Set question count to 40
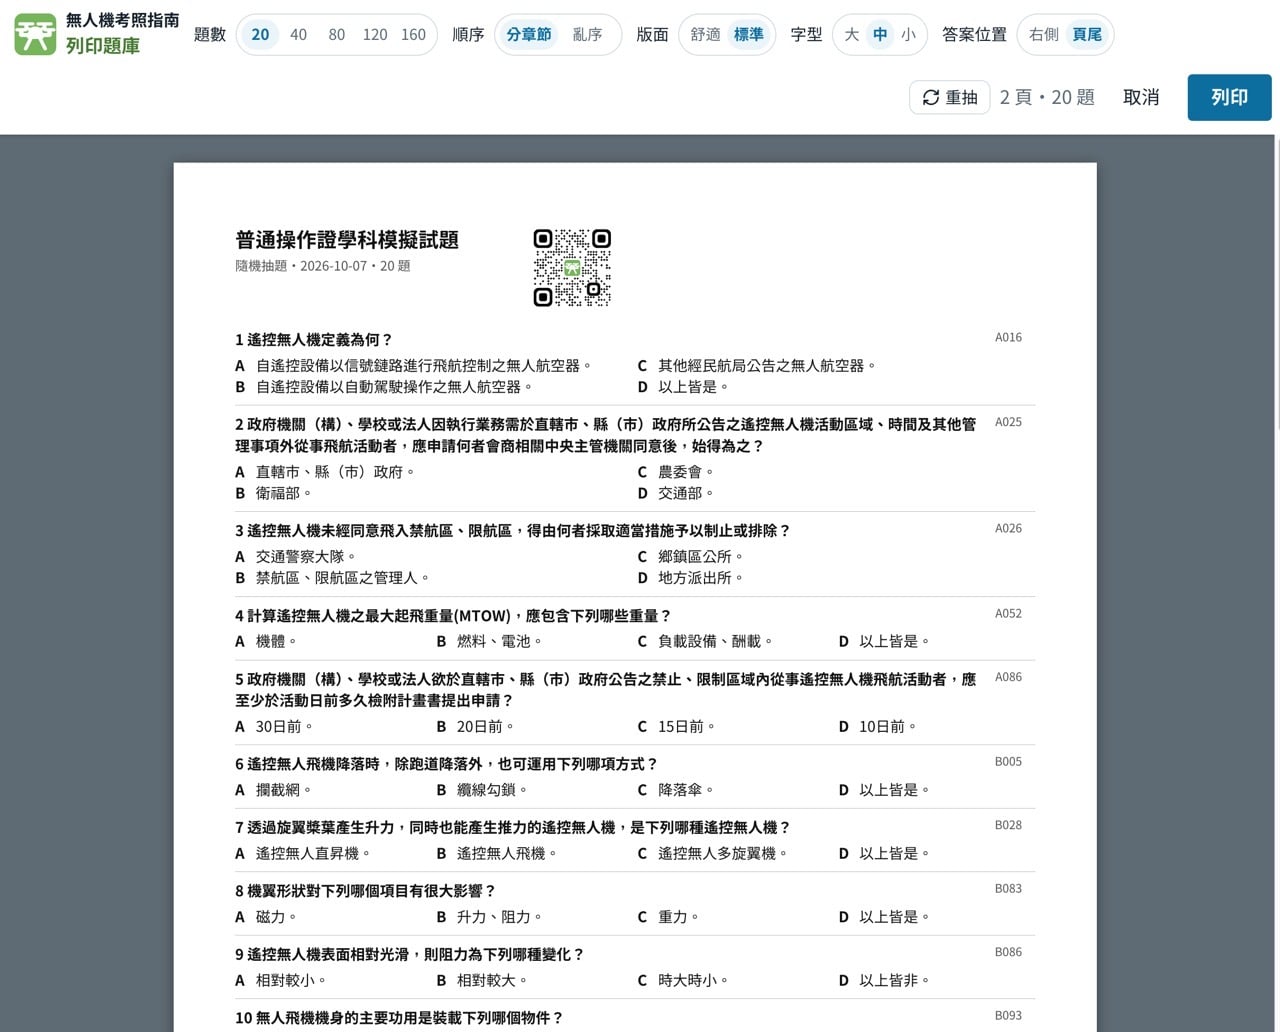Screen dimensions: 1280x1032 [298, 34]
